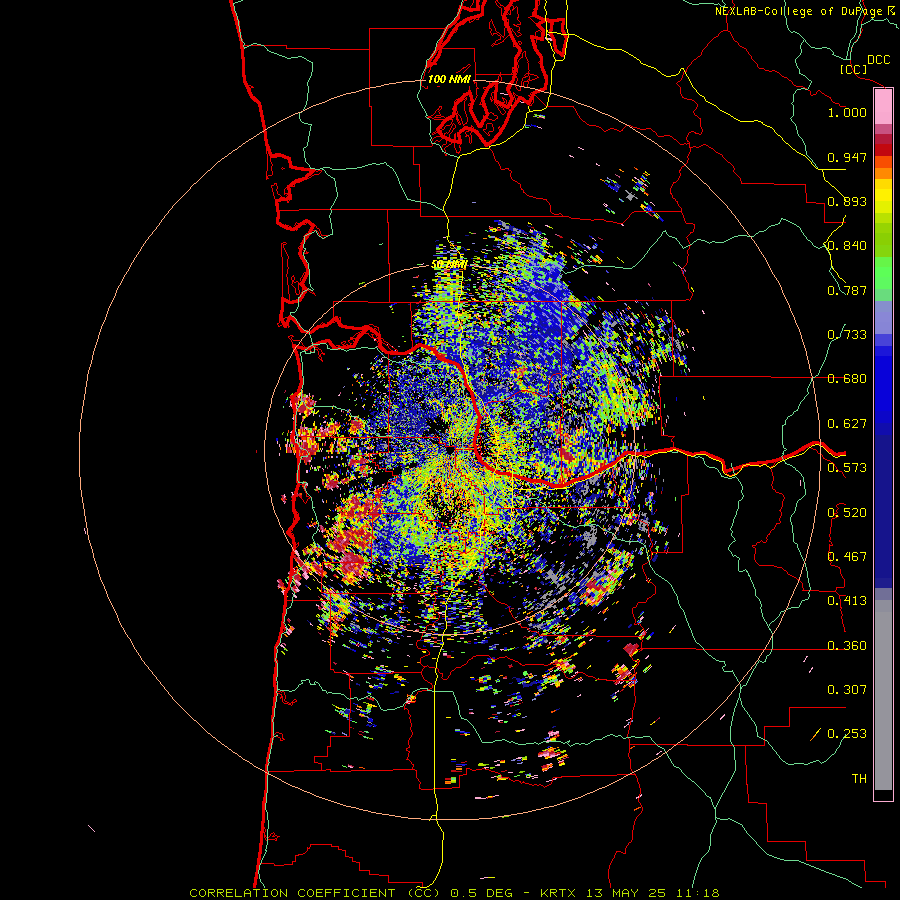900x900 pixels.
Task: Select the 0.573 scale value
Action: pos(847,468)
